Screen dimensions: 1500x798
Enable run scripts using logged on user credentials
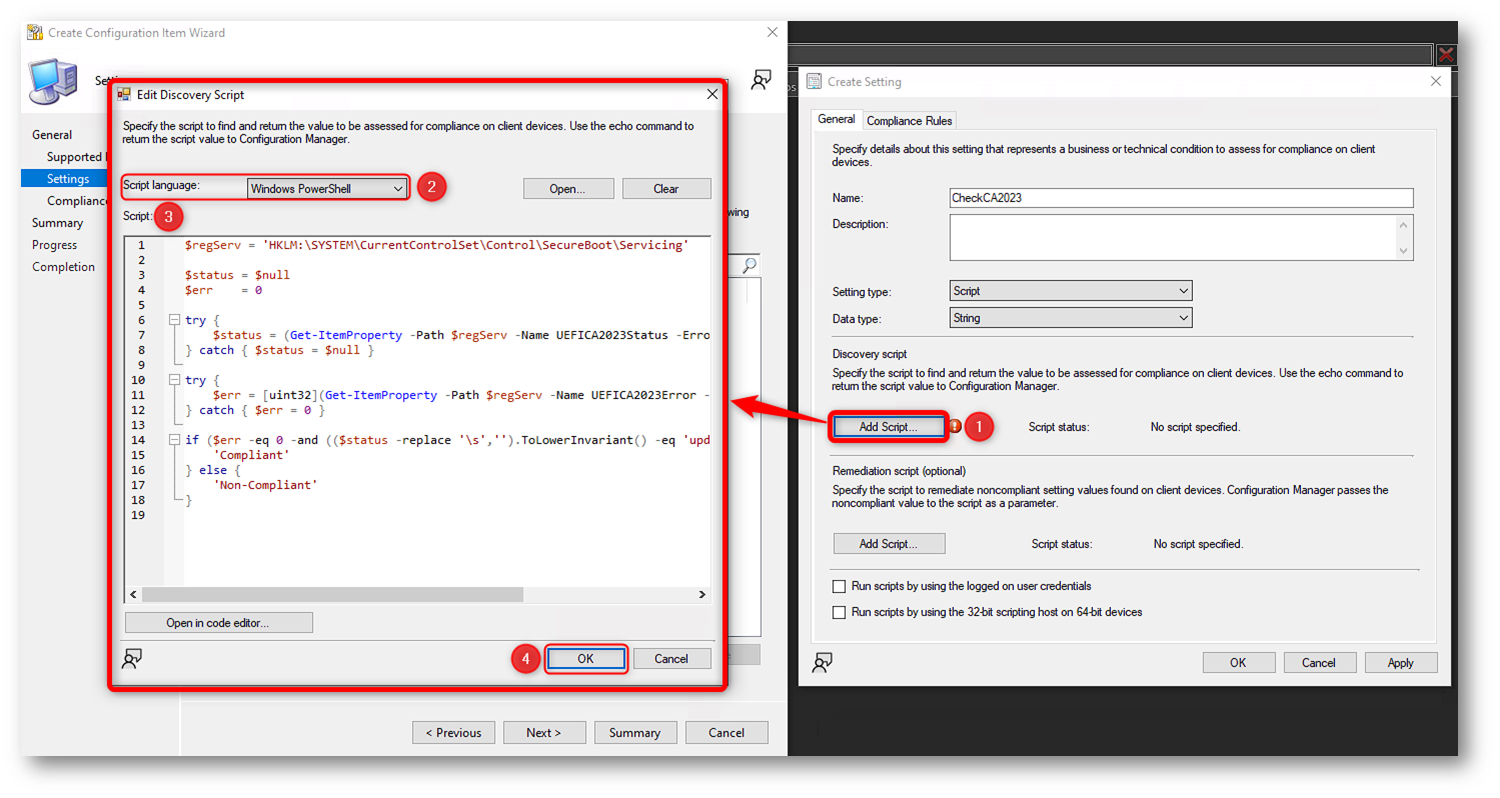[x=840, y=586]
